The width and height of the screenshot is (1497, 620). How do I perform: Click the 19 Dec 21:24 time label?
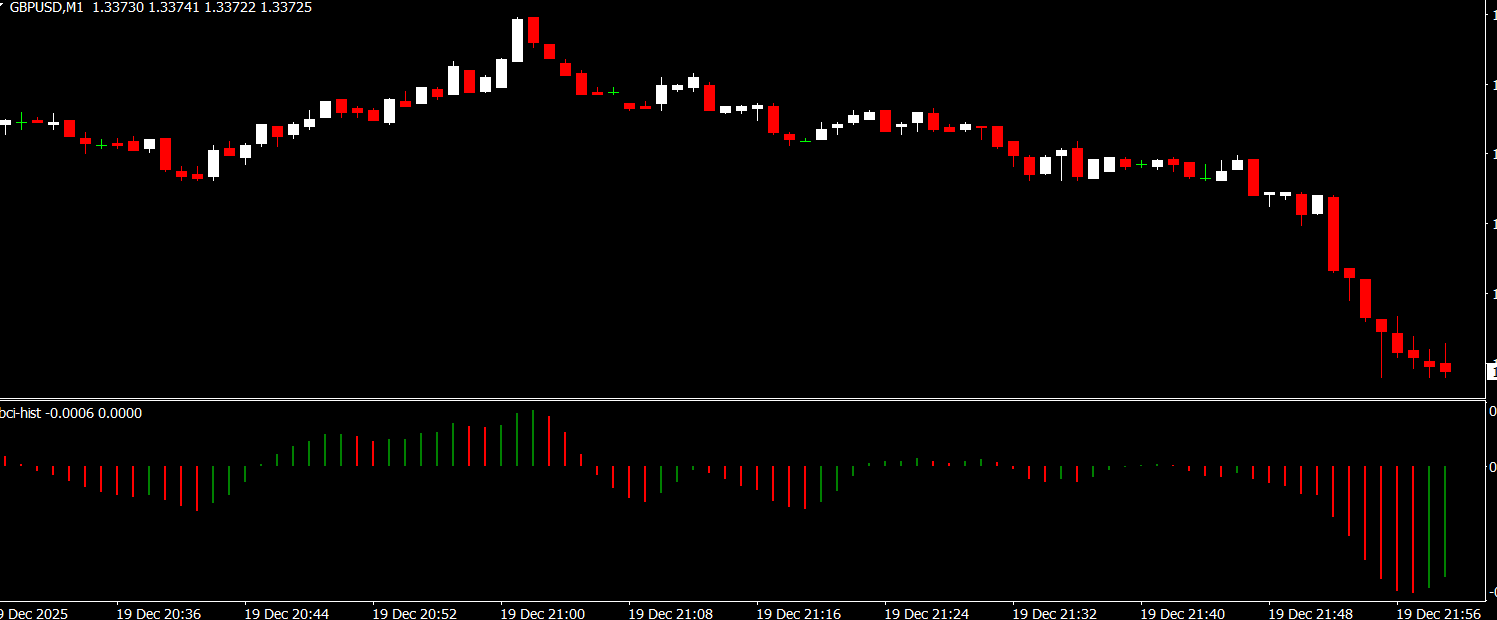pyautogui.click(x=926, y=612)
